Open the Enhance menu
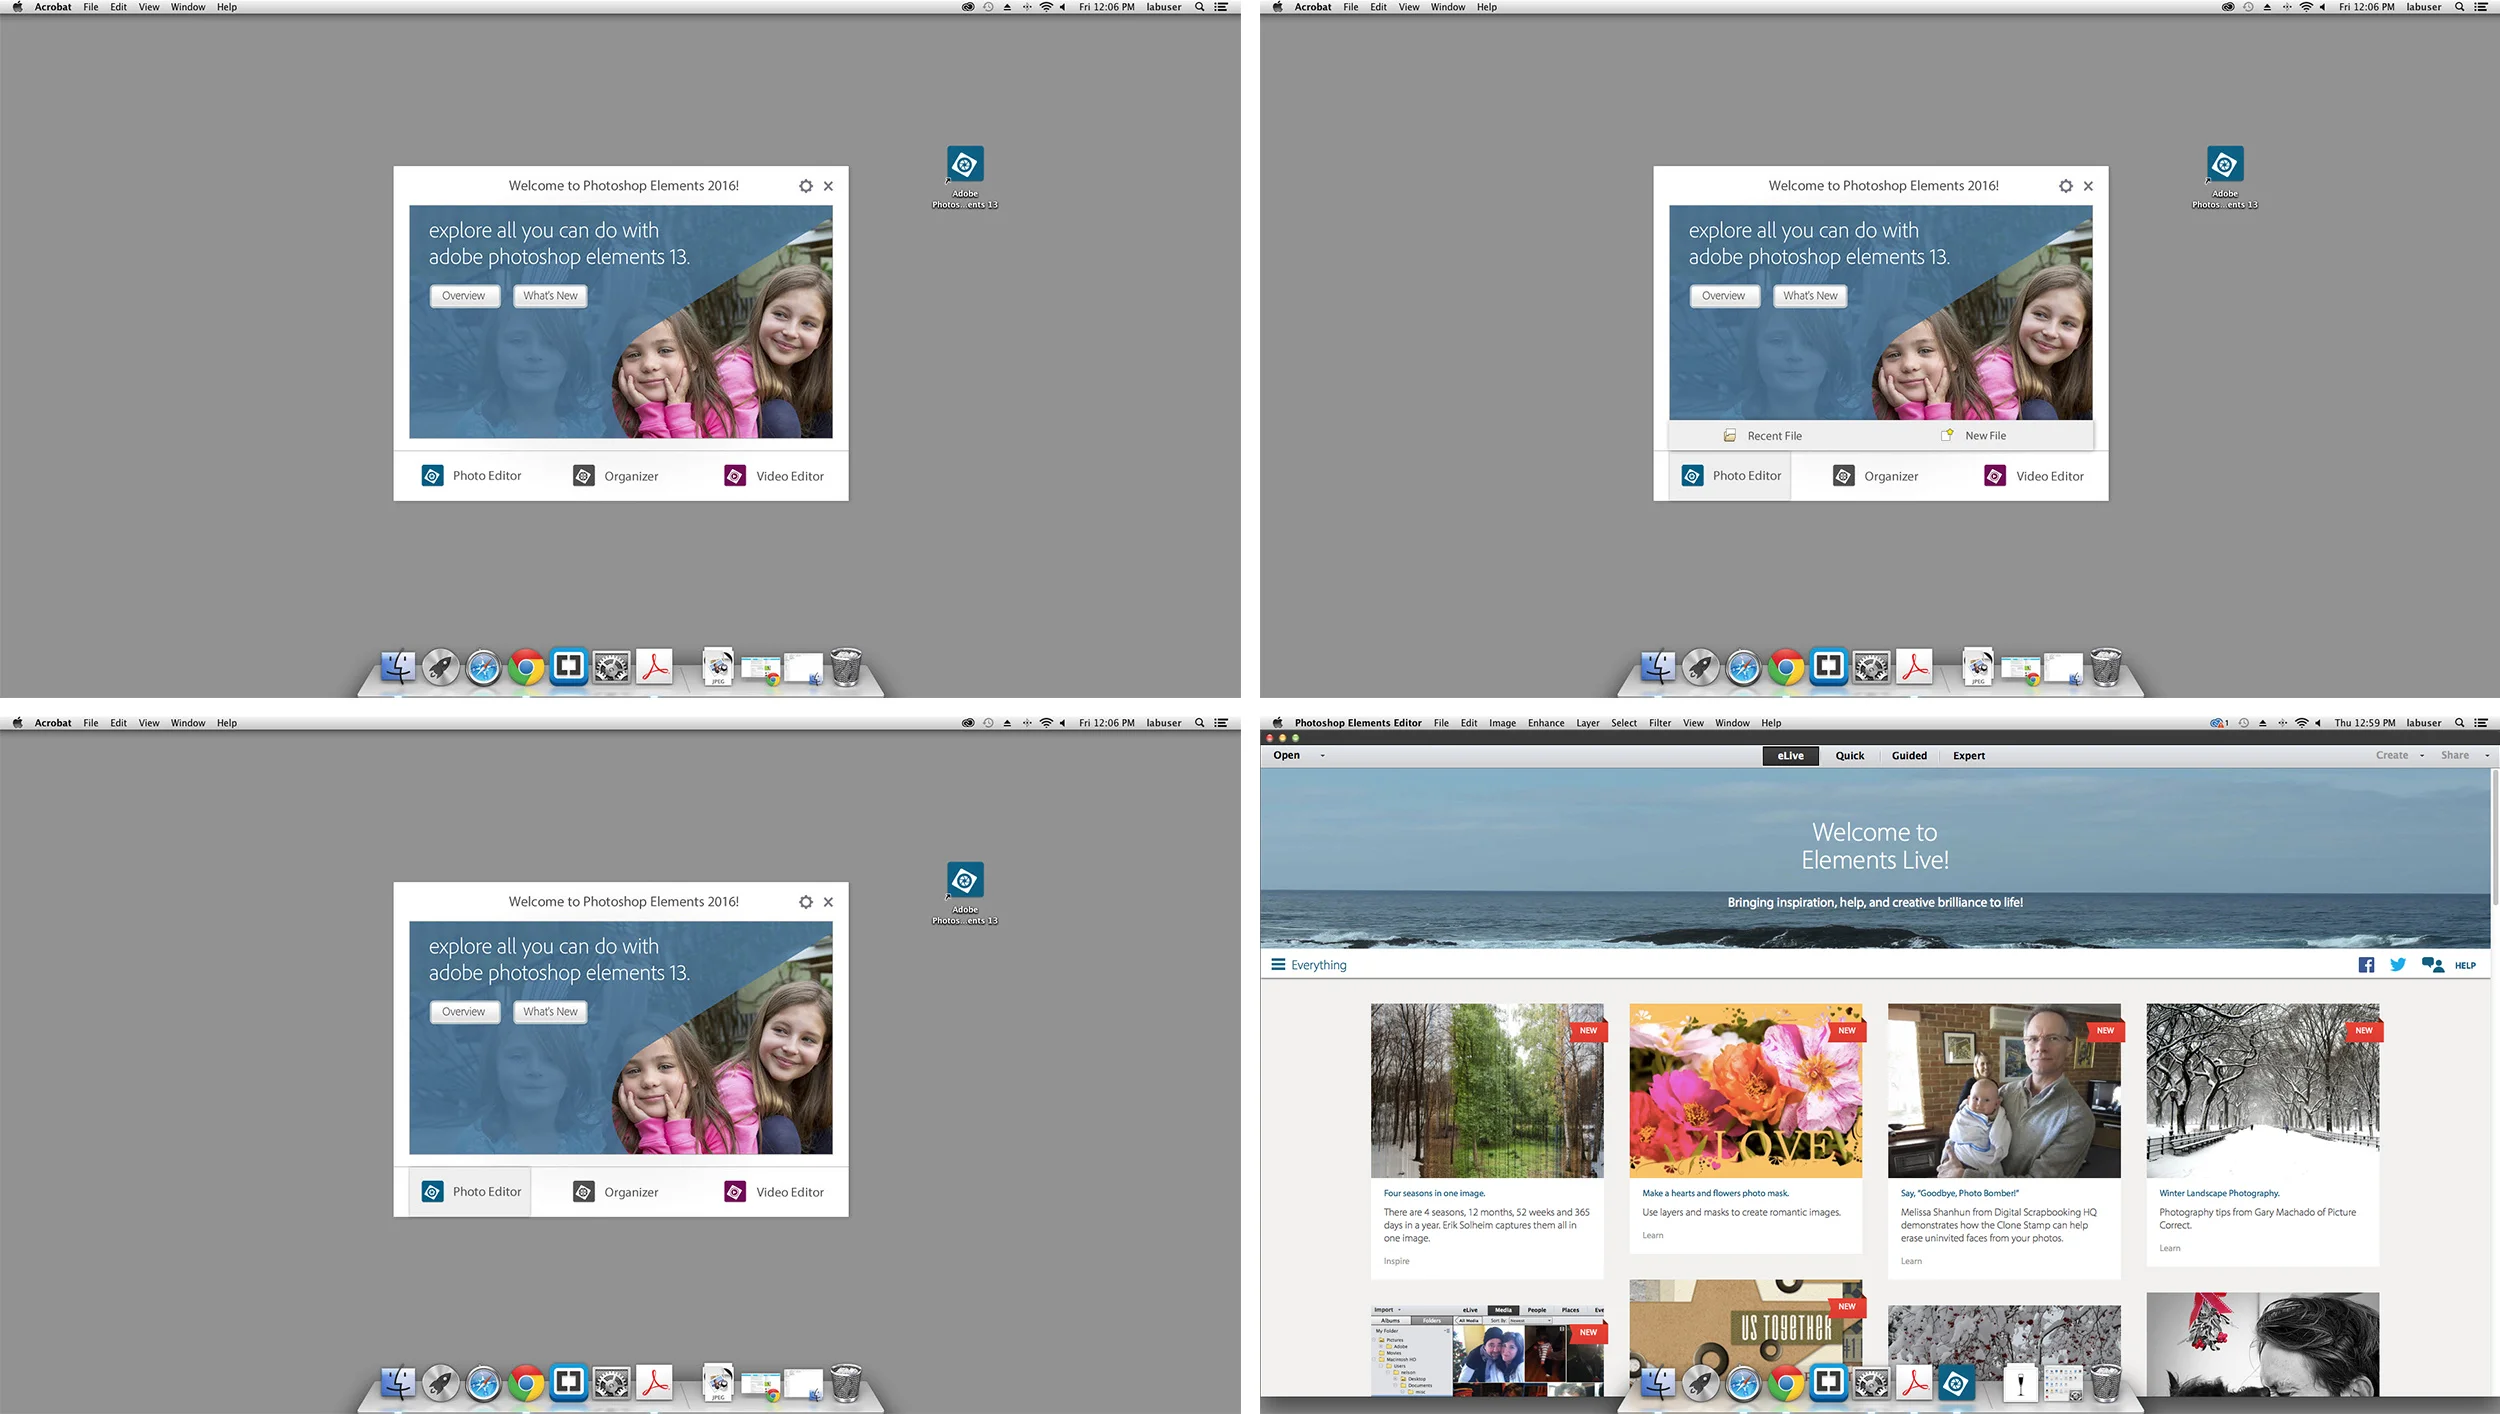 (x=1545, y=722)
